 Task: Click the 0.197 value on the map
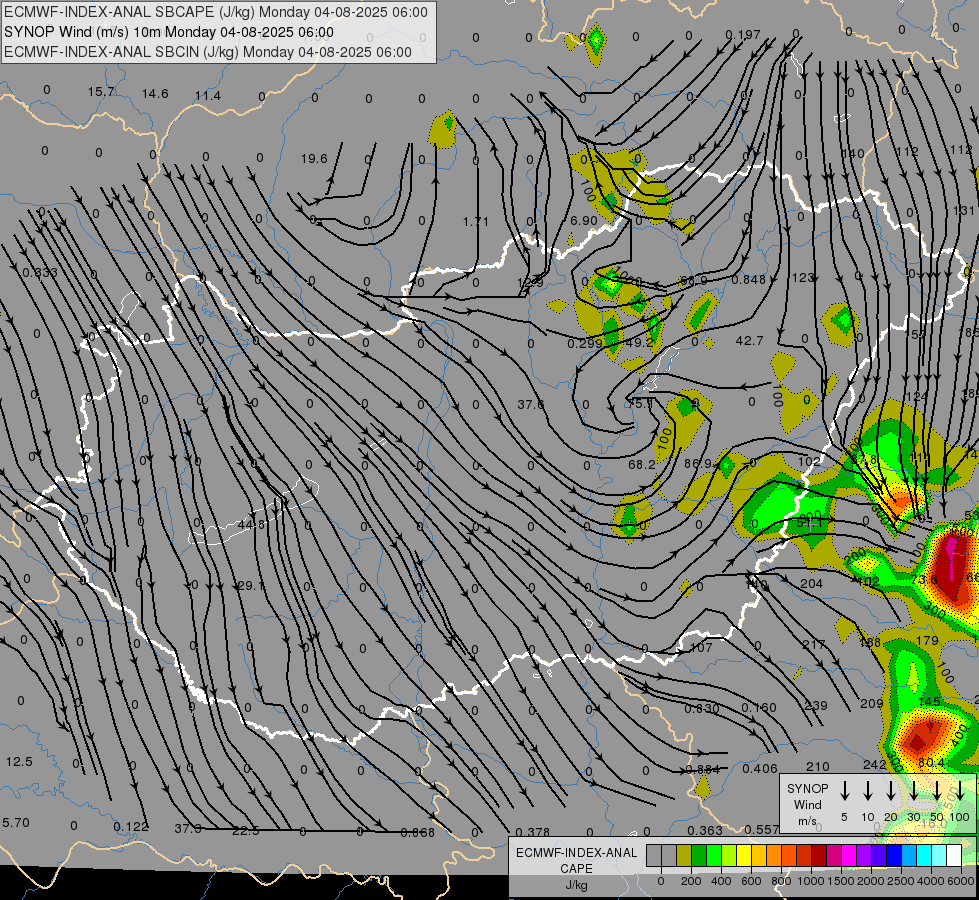tap(743, 35)
